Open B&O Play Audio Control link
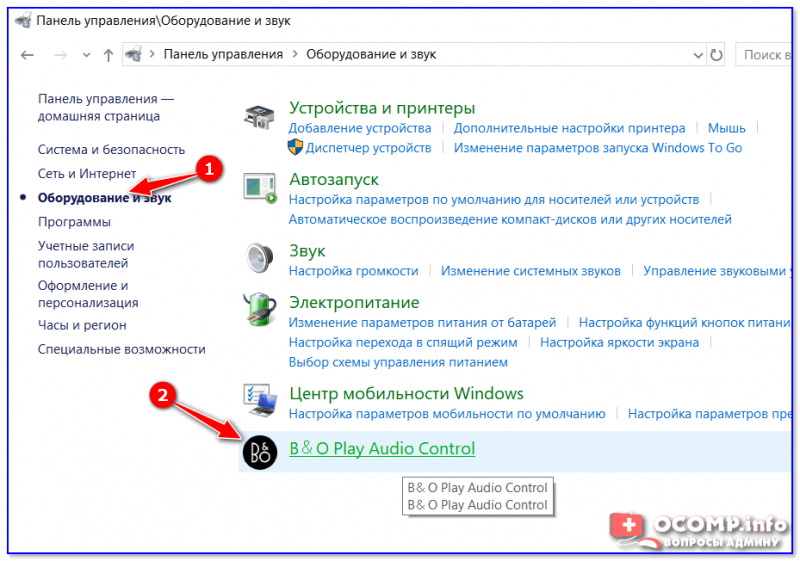The image size is (800, 561). pos(382,449)
